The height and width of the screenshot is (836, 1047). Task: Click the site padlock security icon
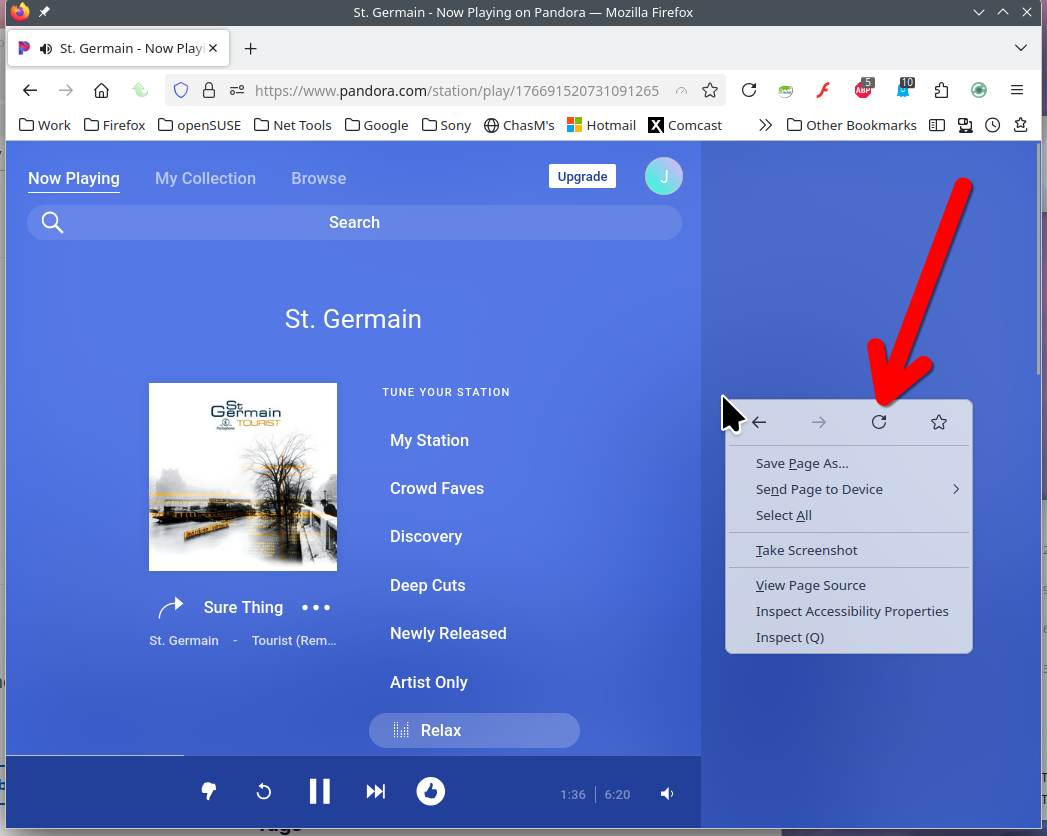(209, 90)
